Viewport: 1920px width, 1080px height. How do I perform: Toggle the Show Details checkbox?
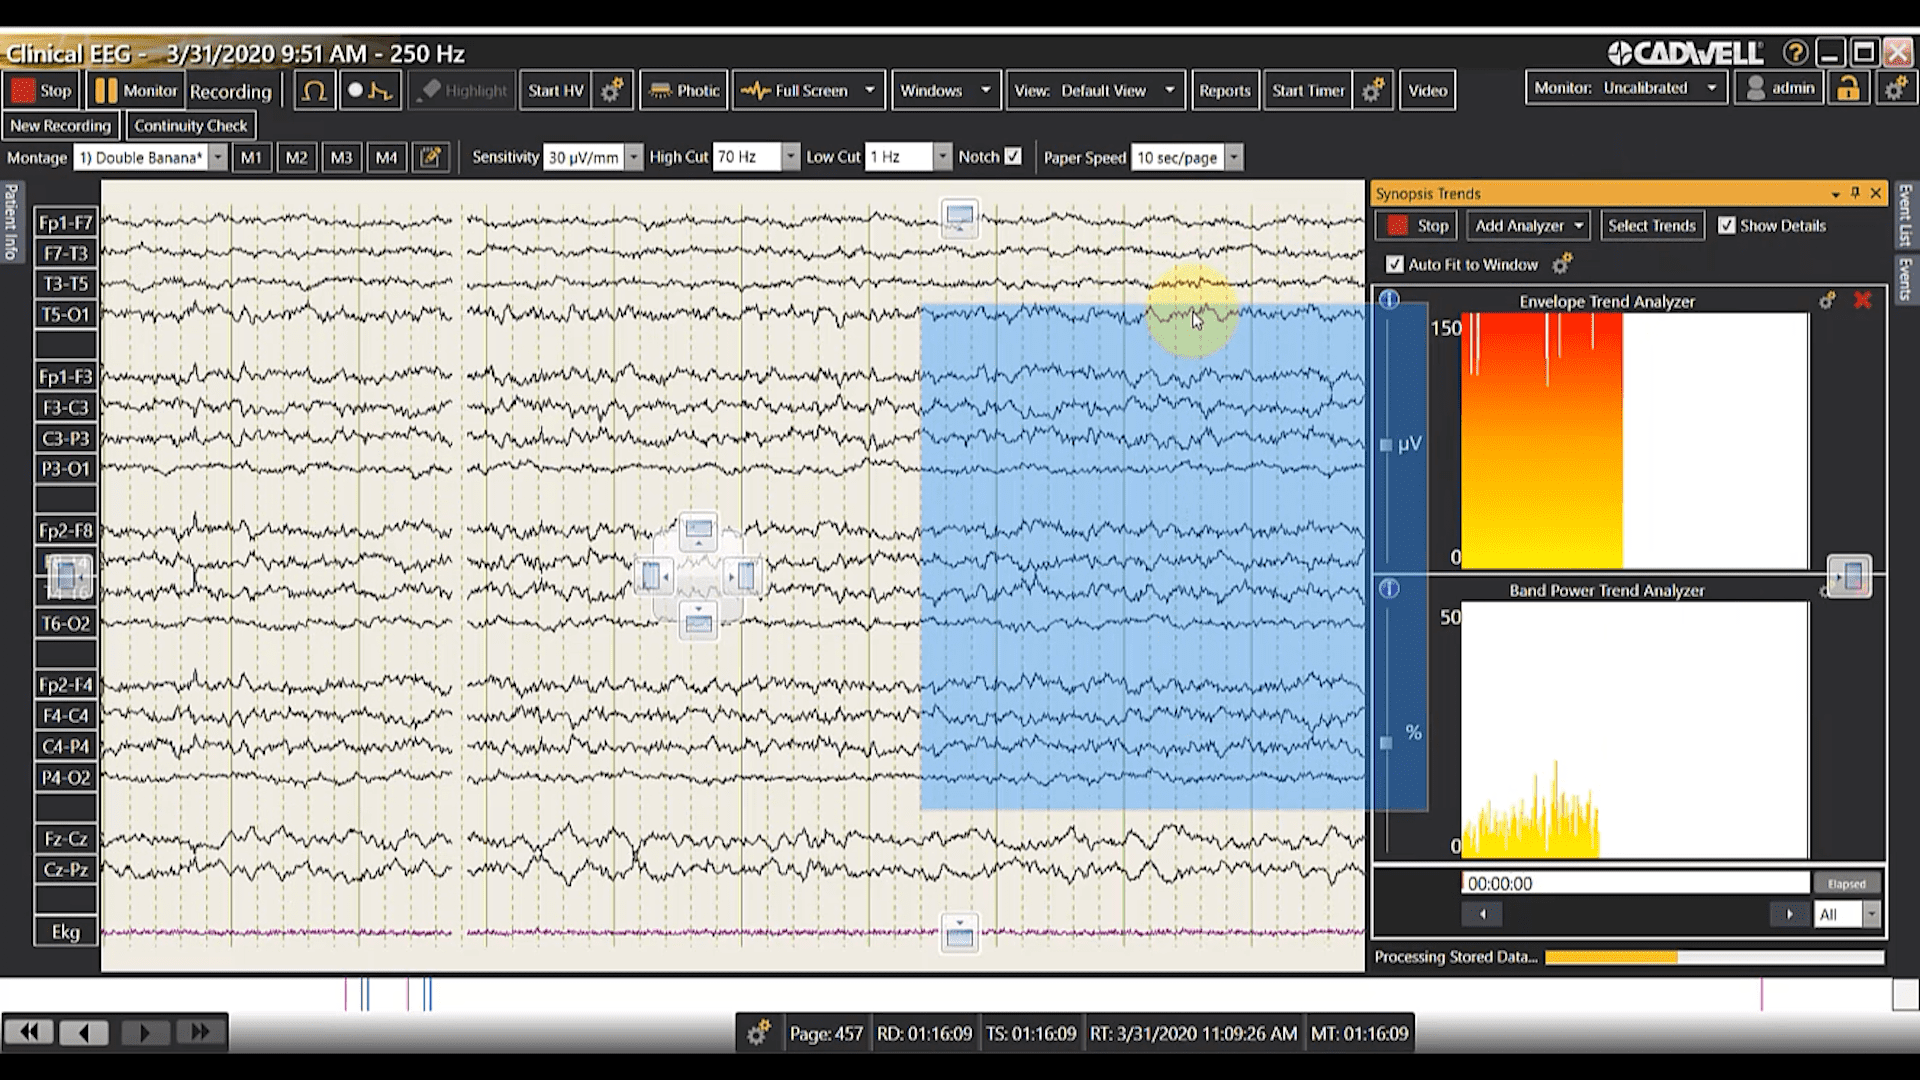click(1727, 225)
